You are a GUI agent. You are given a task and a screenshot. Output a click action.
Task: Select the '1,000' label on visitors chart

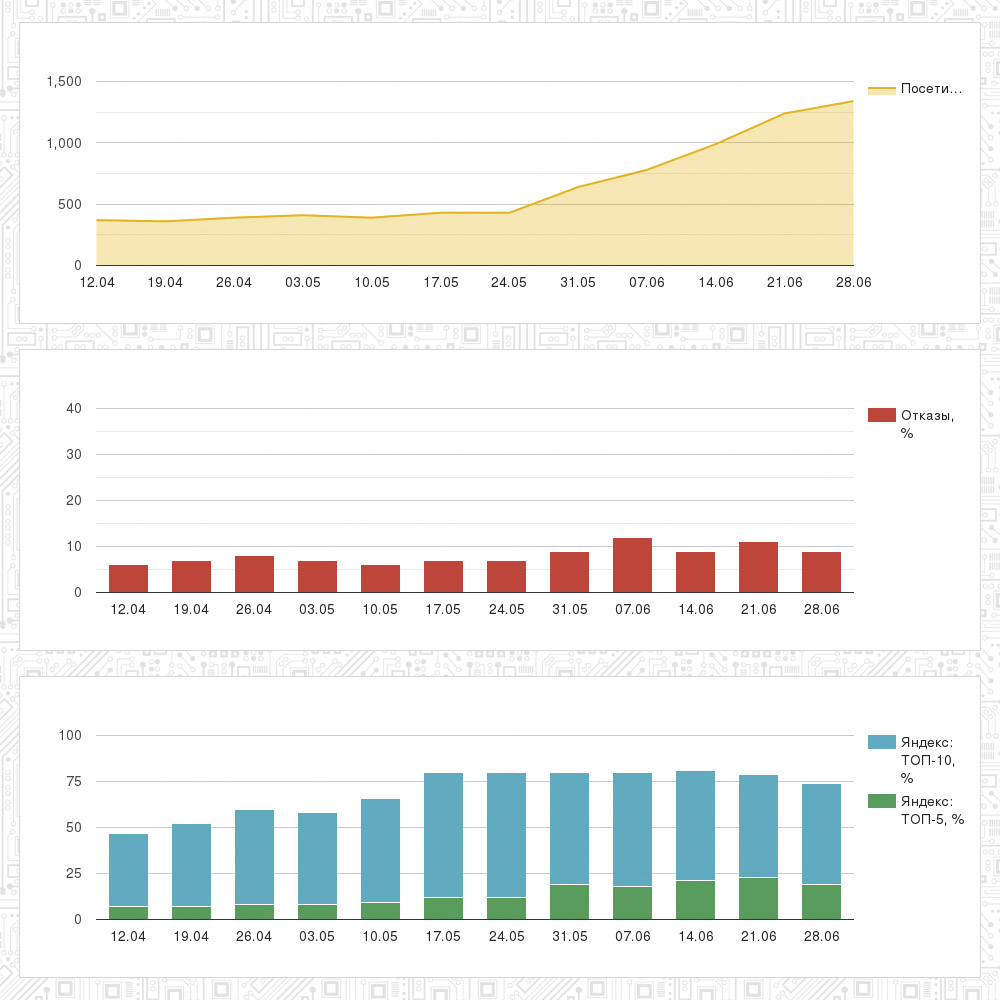tap(64, 143)
